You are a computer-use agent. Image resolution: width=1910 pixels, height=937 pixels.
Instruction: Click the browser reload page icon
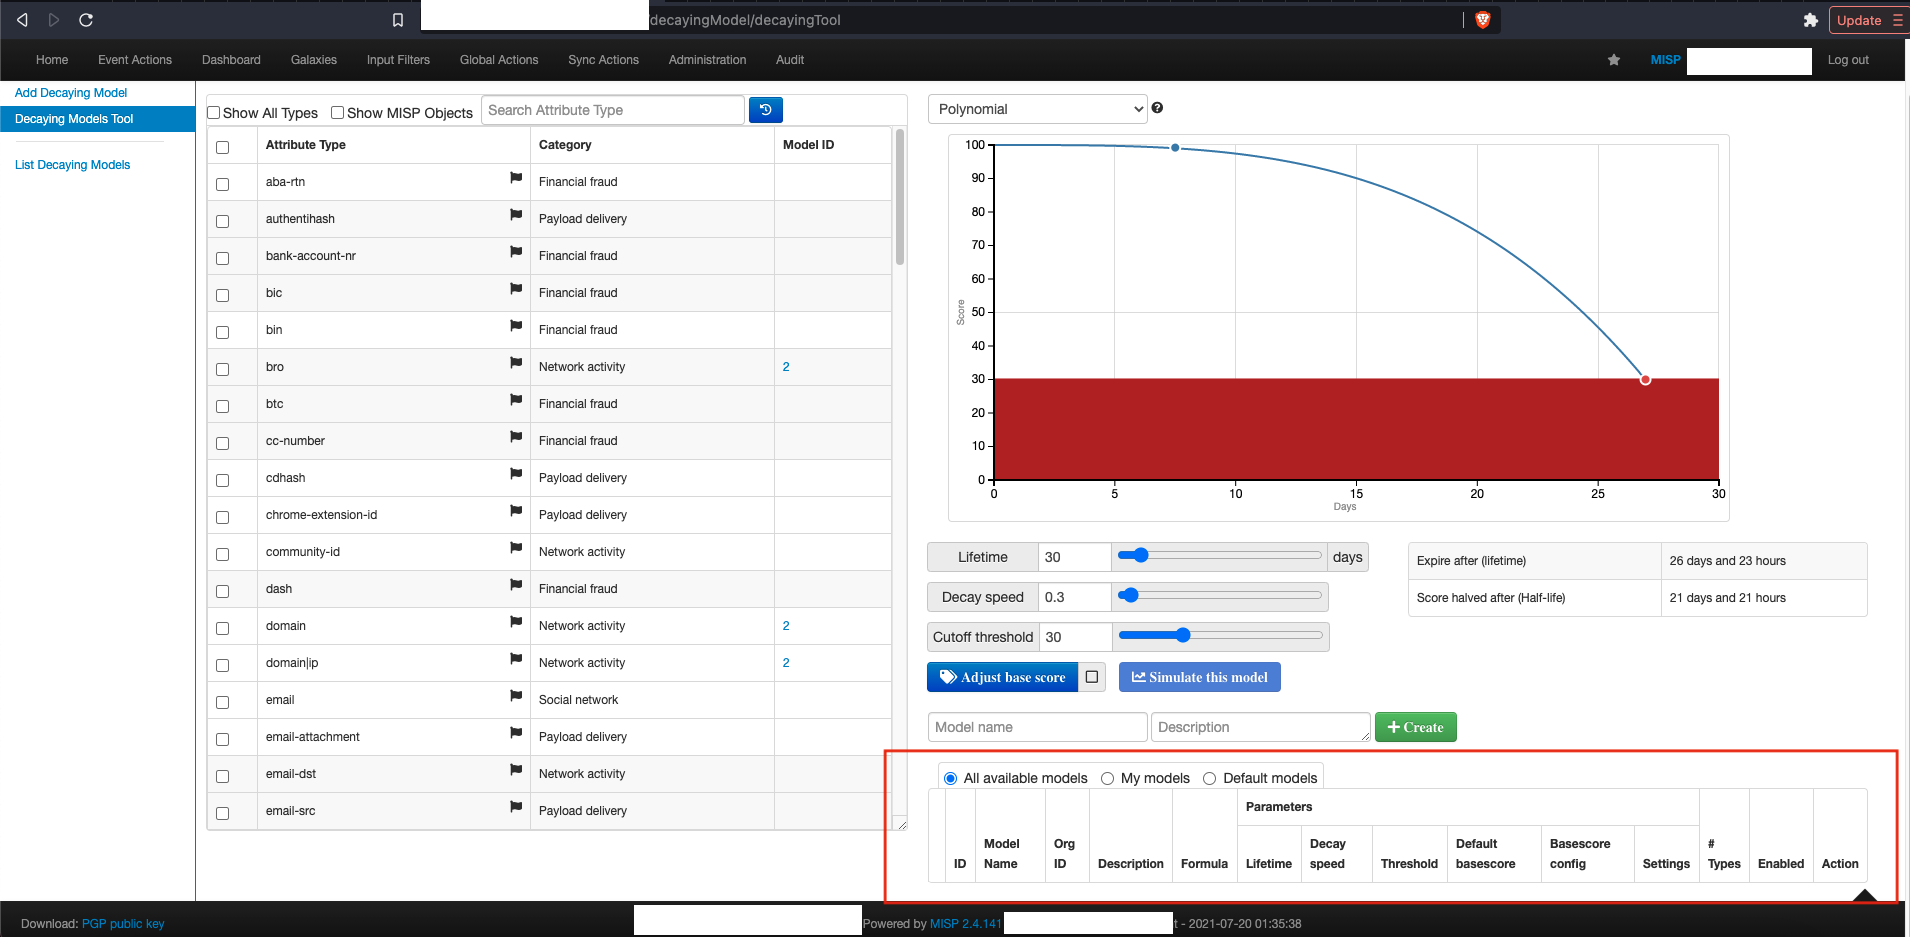(86, 20)
